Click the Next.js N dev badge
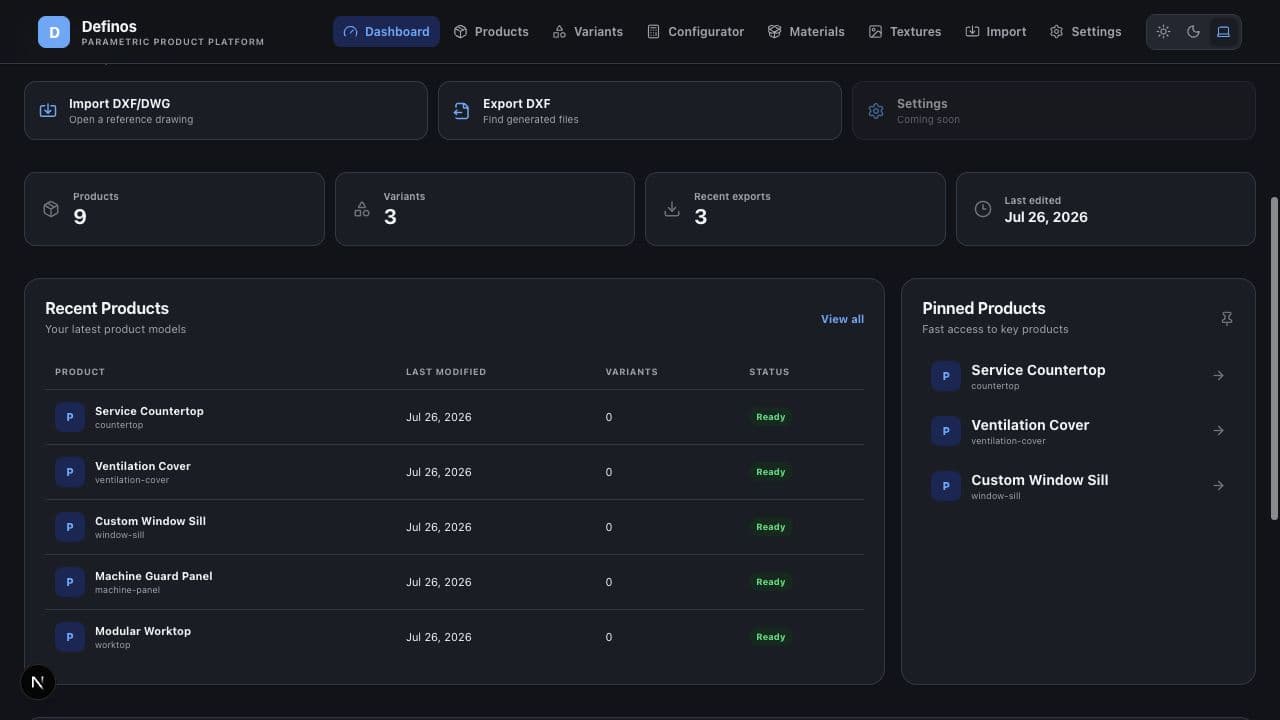Viewport: 1280px width, 720px height. pos(38,682)
